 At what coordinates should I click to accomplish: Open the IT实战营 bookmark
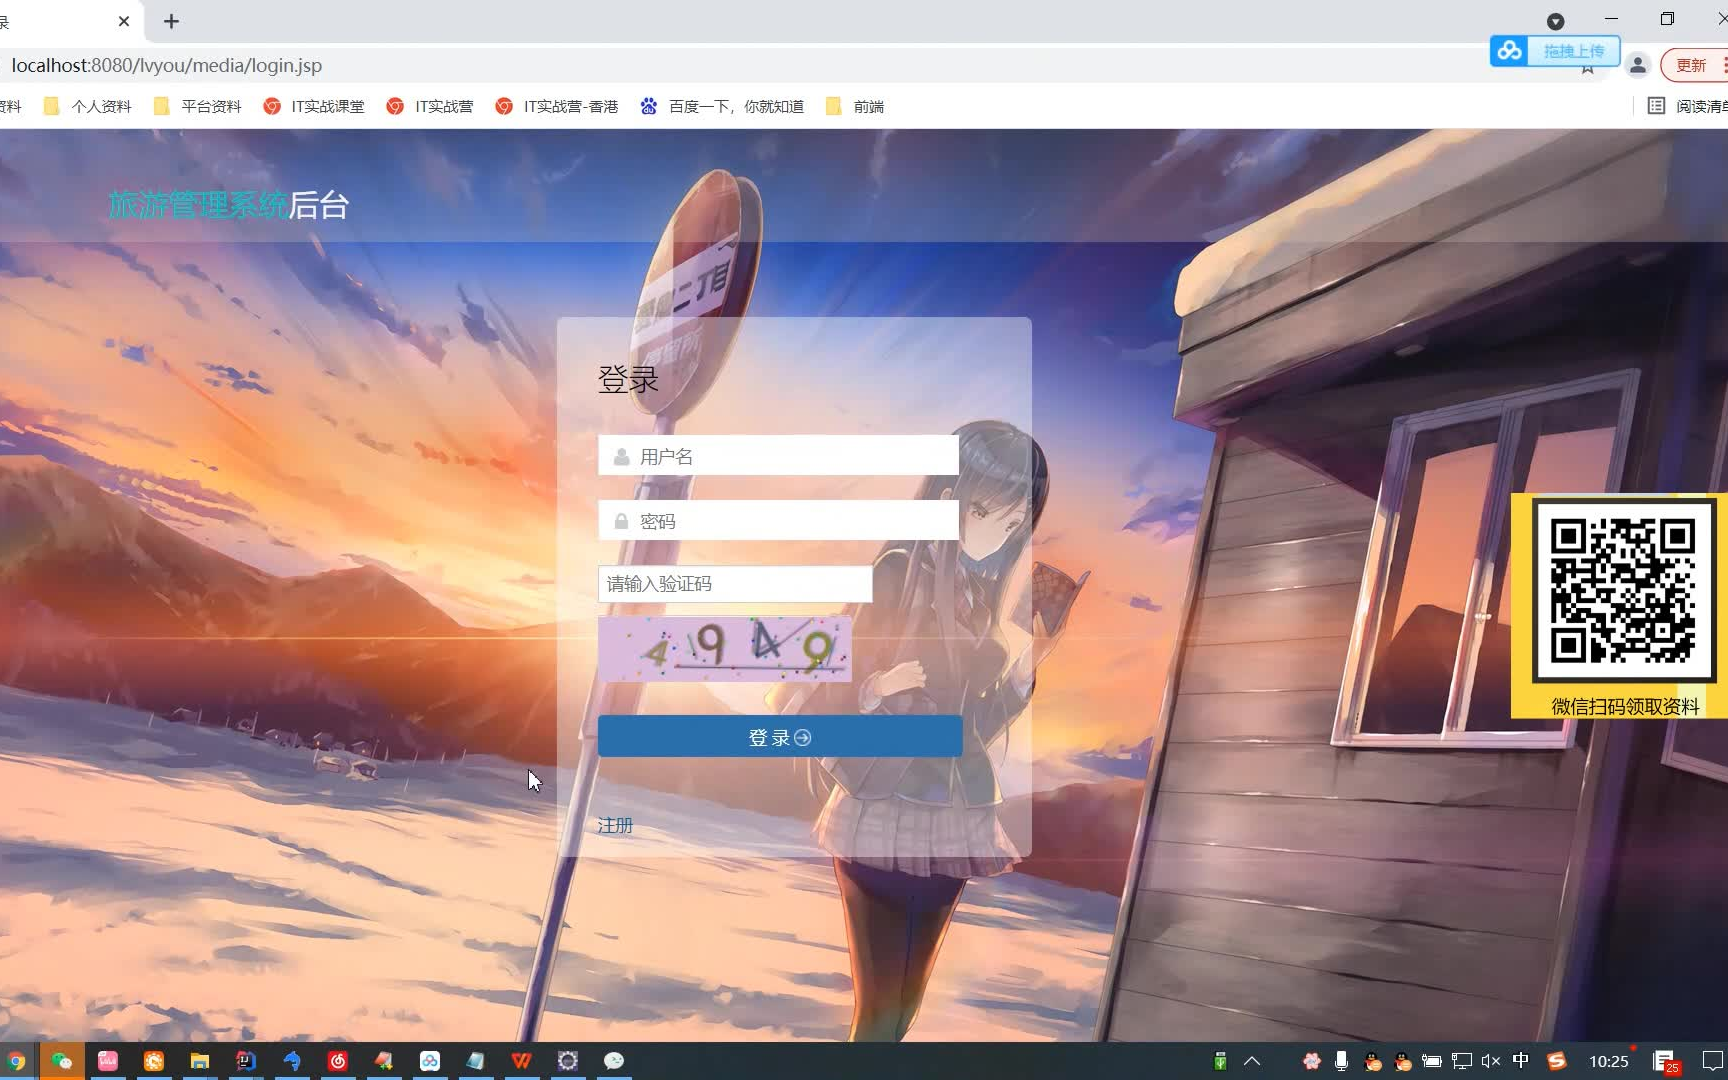[430, 106]
